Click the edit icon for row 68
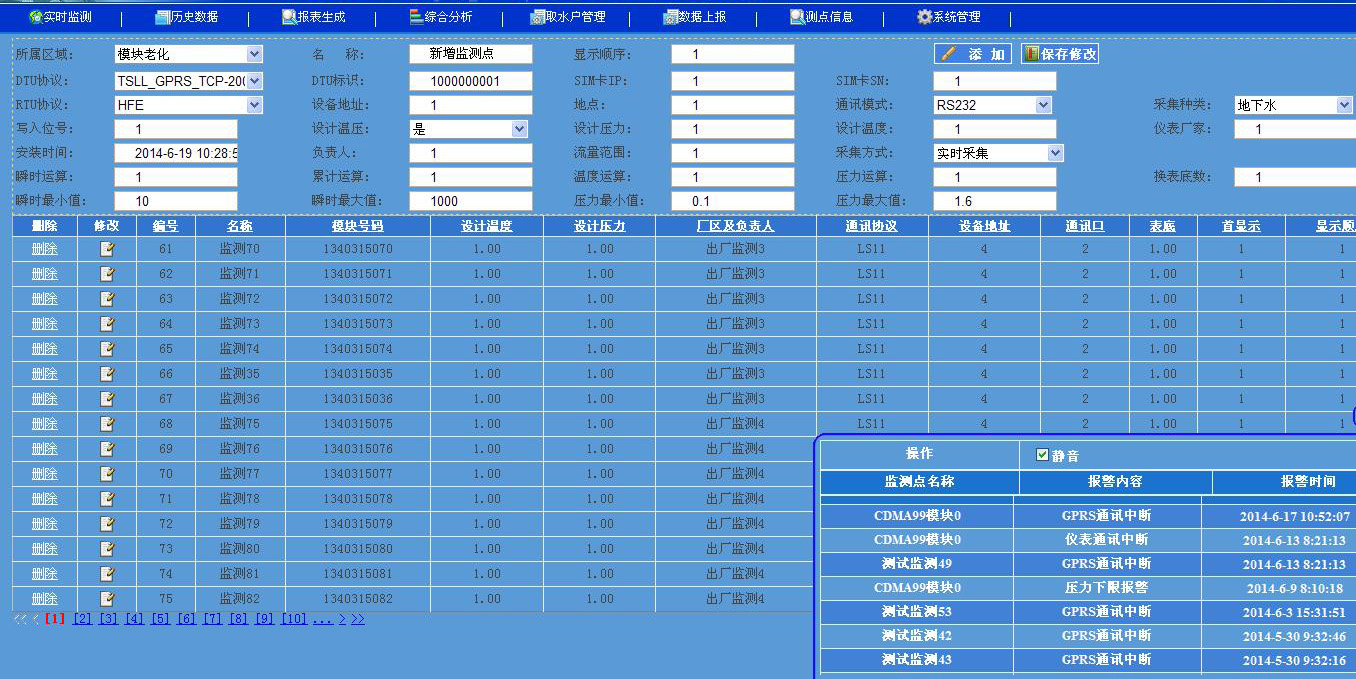This screenshot has width=1356, height=679. coord(106,424)
